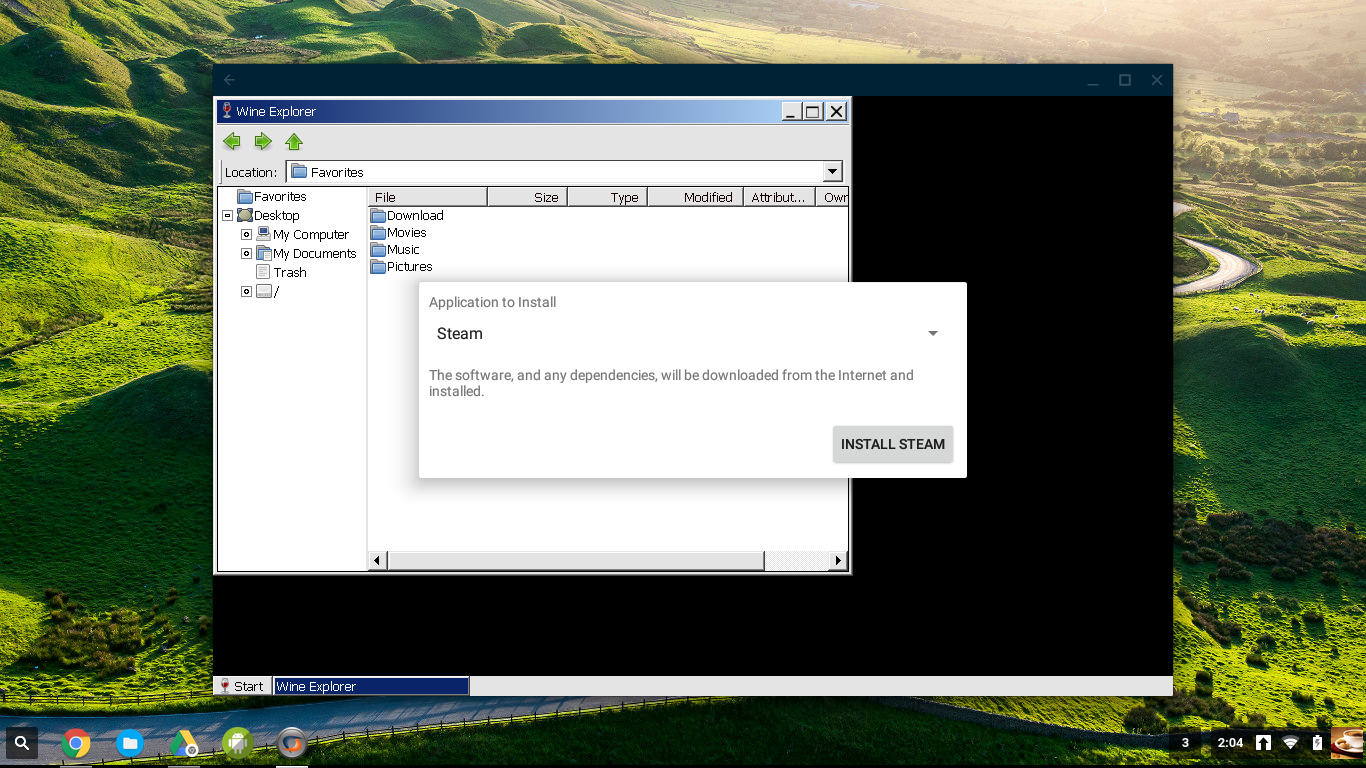The height and width of the screenshot is (768, 1366).
Task: Open the Steam application dropdown
Action: tap(688, 334)
